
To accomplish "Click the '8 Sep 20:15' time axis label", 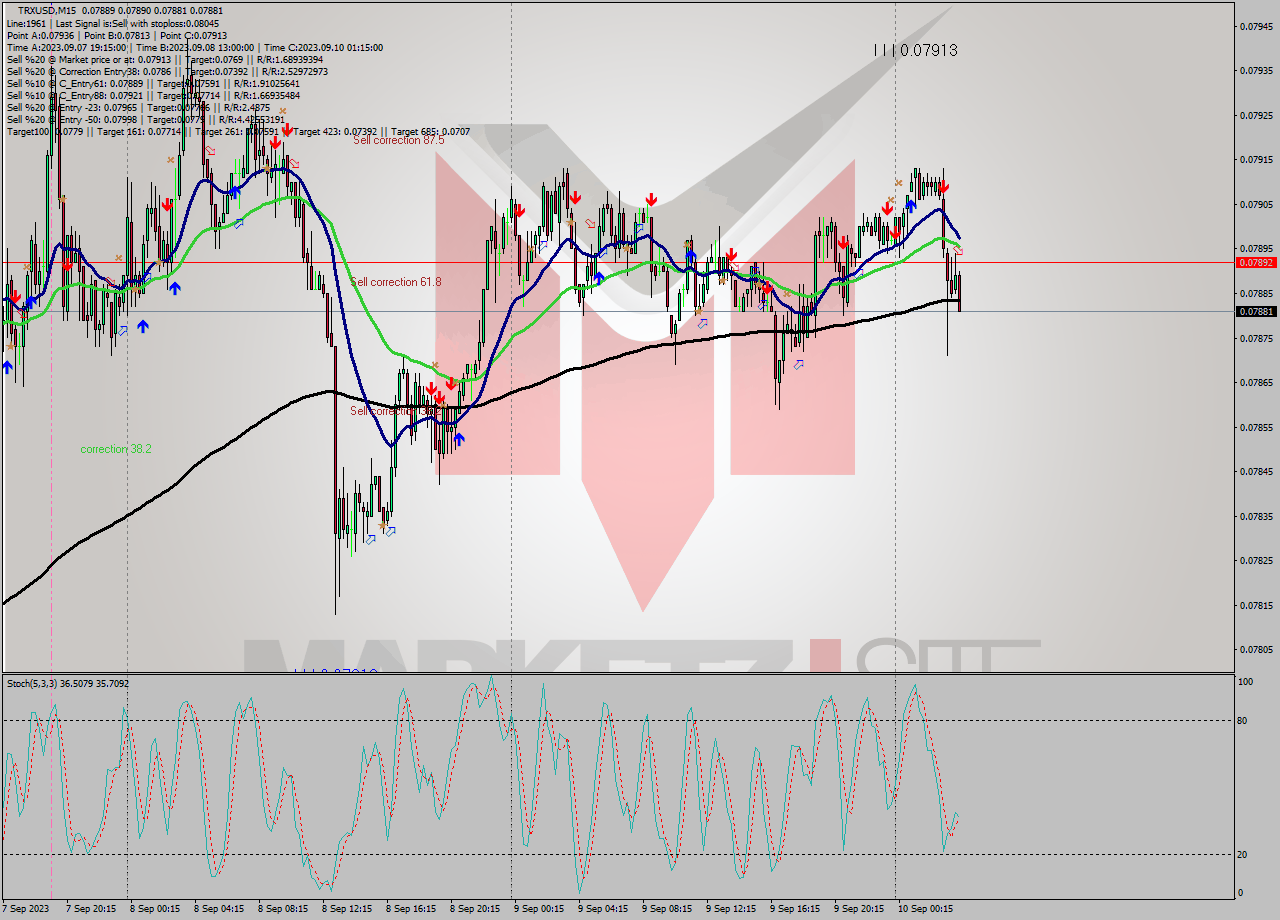I will [475, 909].
